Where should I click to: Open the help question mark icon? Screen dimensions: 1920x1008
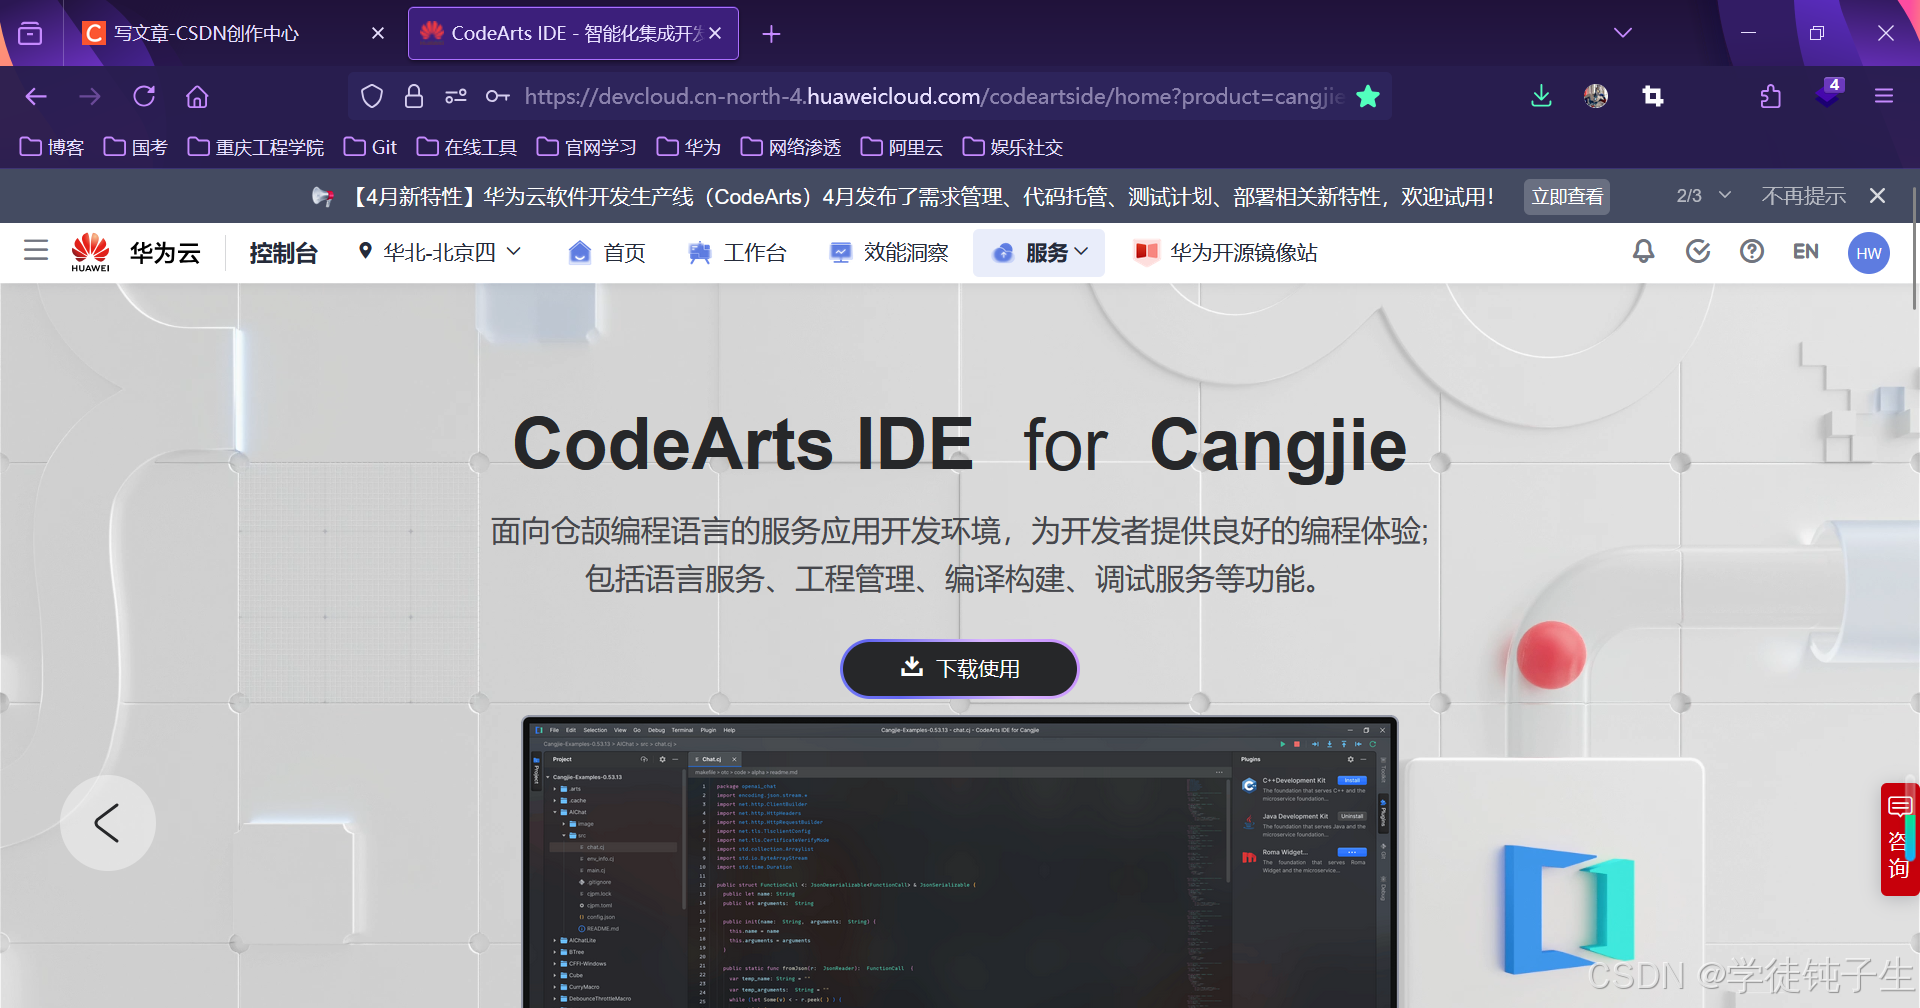point(1751,251)
